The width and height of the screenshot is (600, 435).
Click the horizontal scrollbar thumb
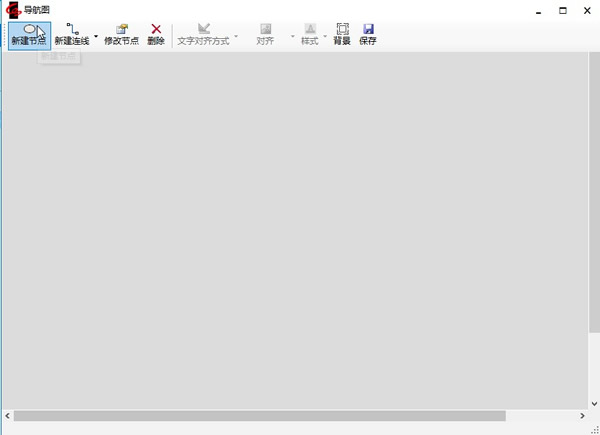pos(260,416)
